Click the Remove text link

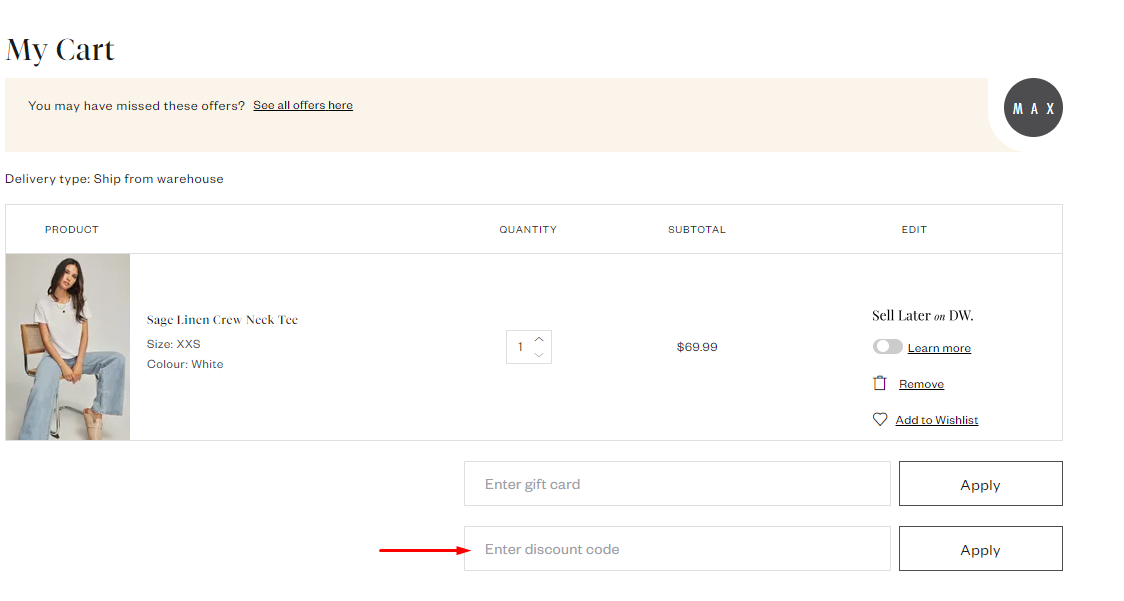[921, 384]
